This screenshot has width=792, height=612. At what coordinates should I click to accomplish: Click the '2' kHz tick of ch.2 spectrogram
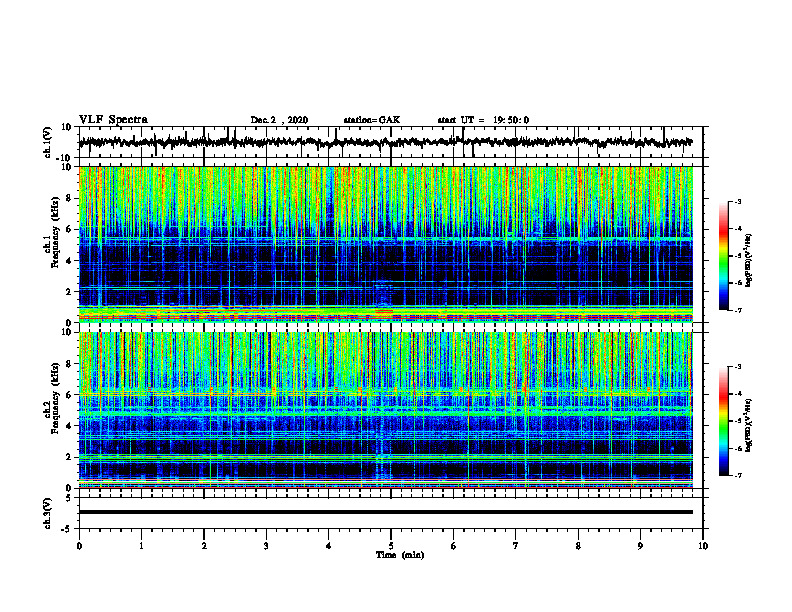pyautogui.click(x=71, y=457)
